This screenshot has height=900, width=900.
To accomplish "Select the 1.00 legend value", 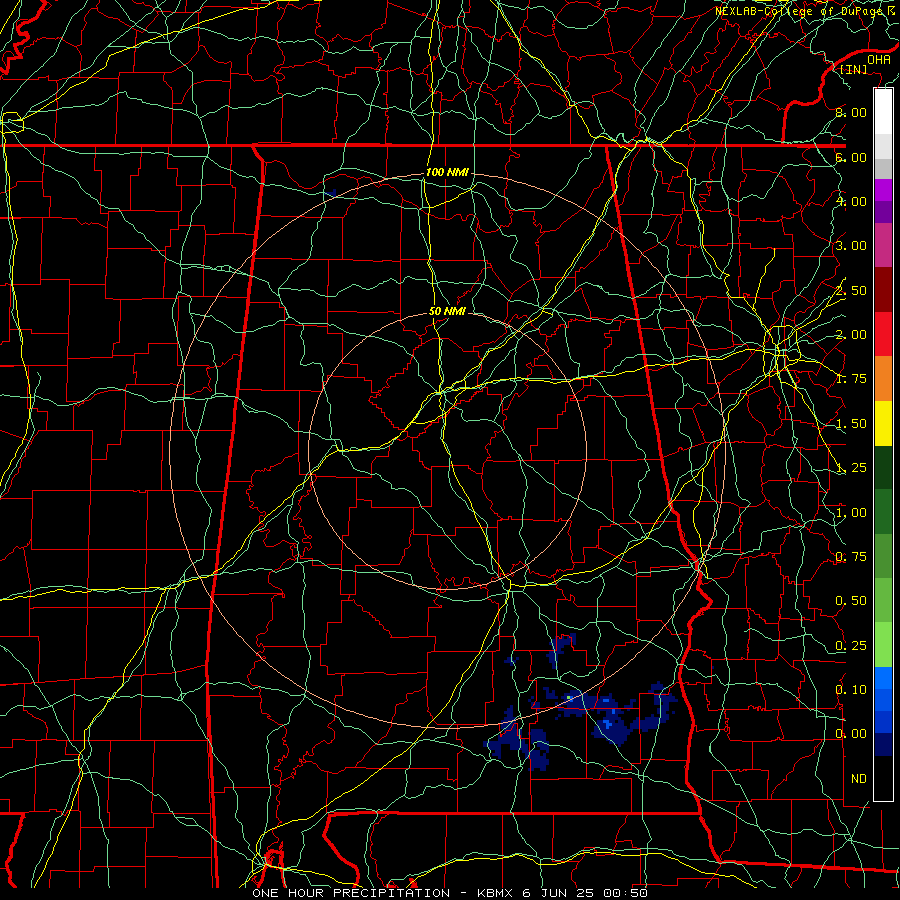I will (x=851, y=513).
